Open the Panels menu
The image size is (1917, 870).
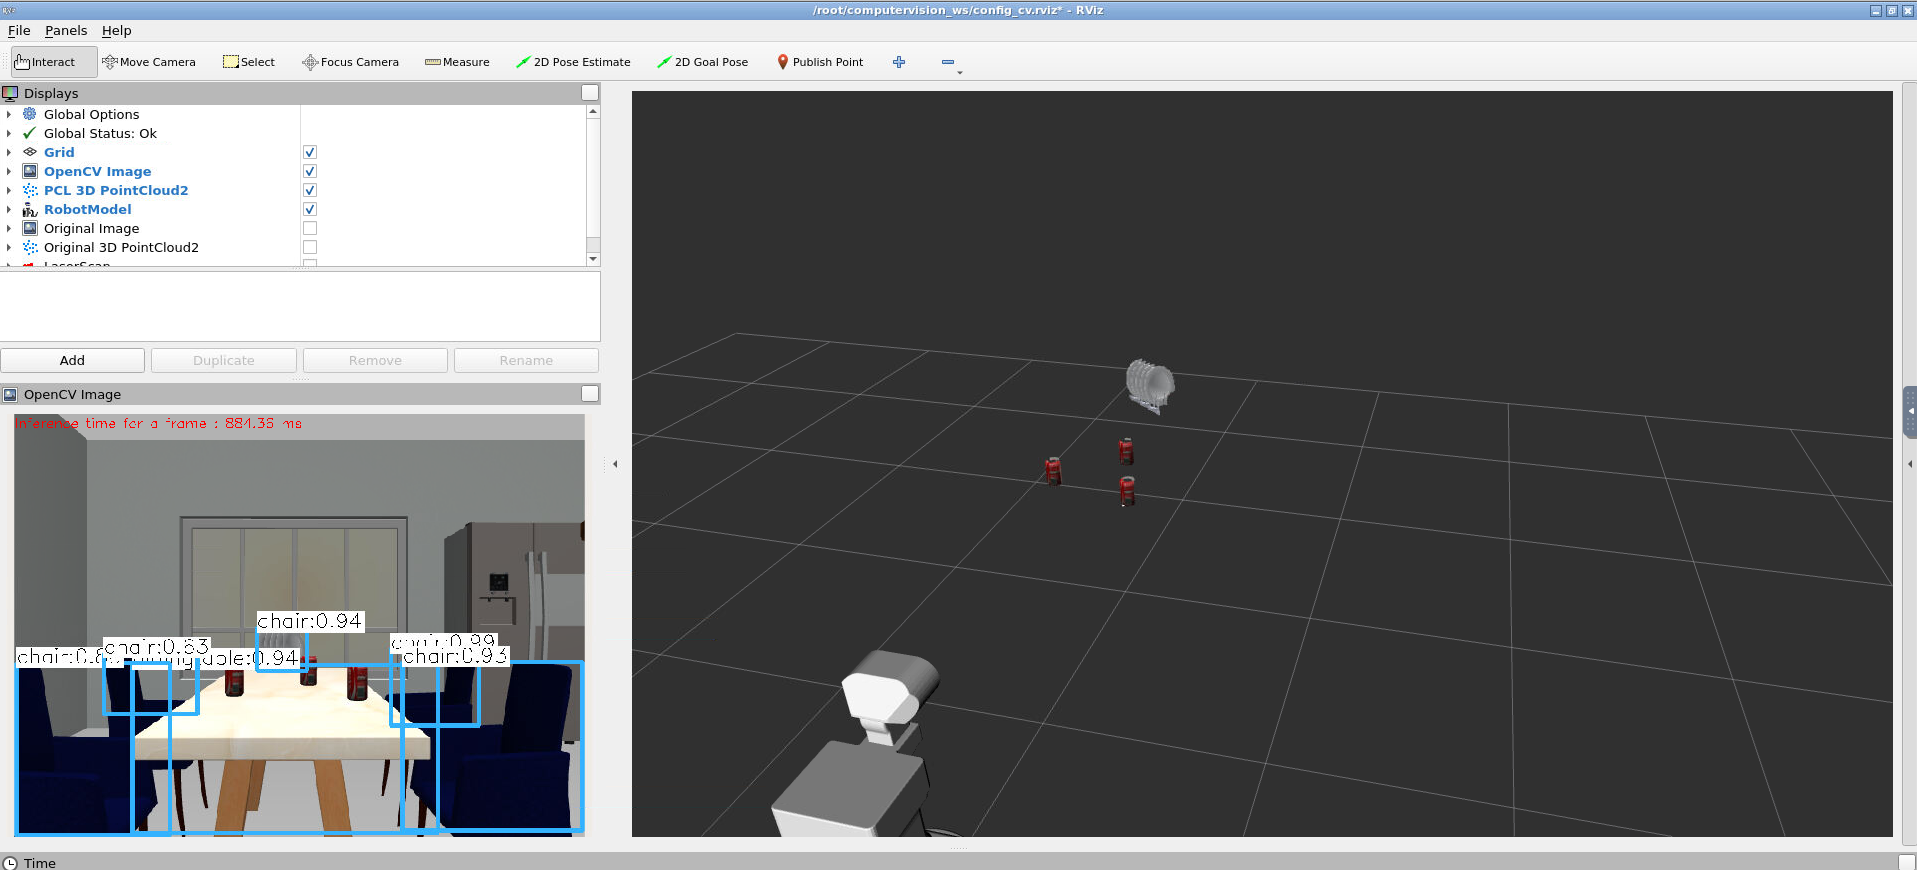(x=66, y=30)
